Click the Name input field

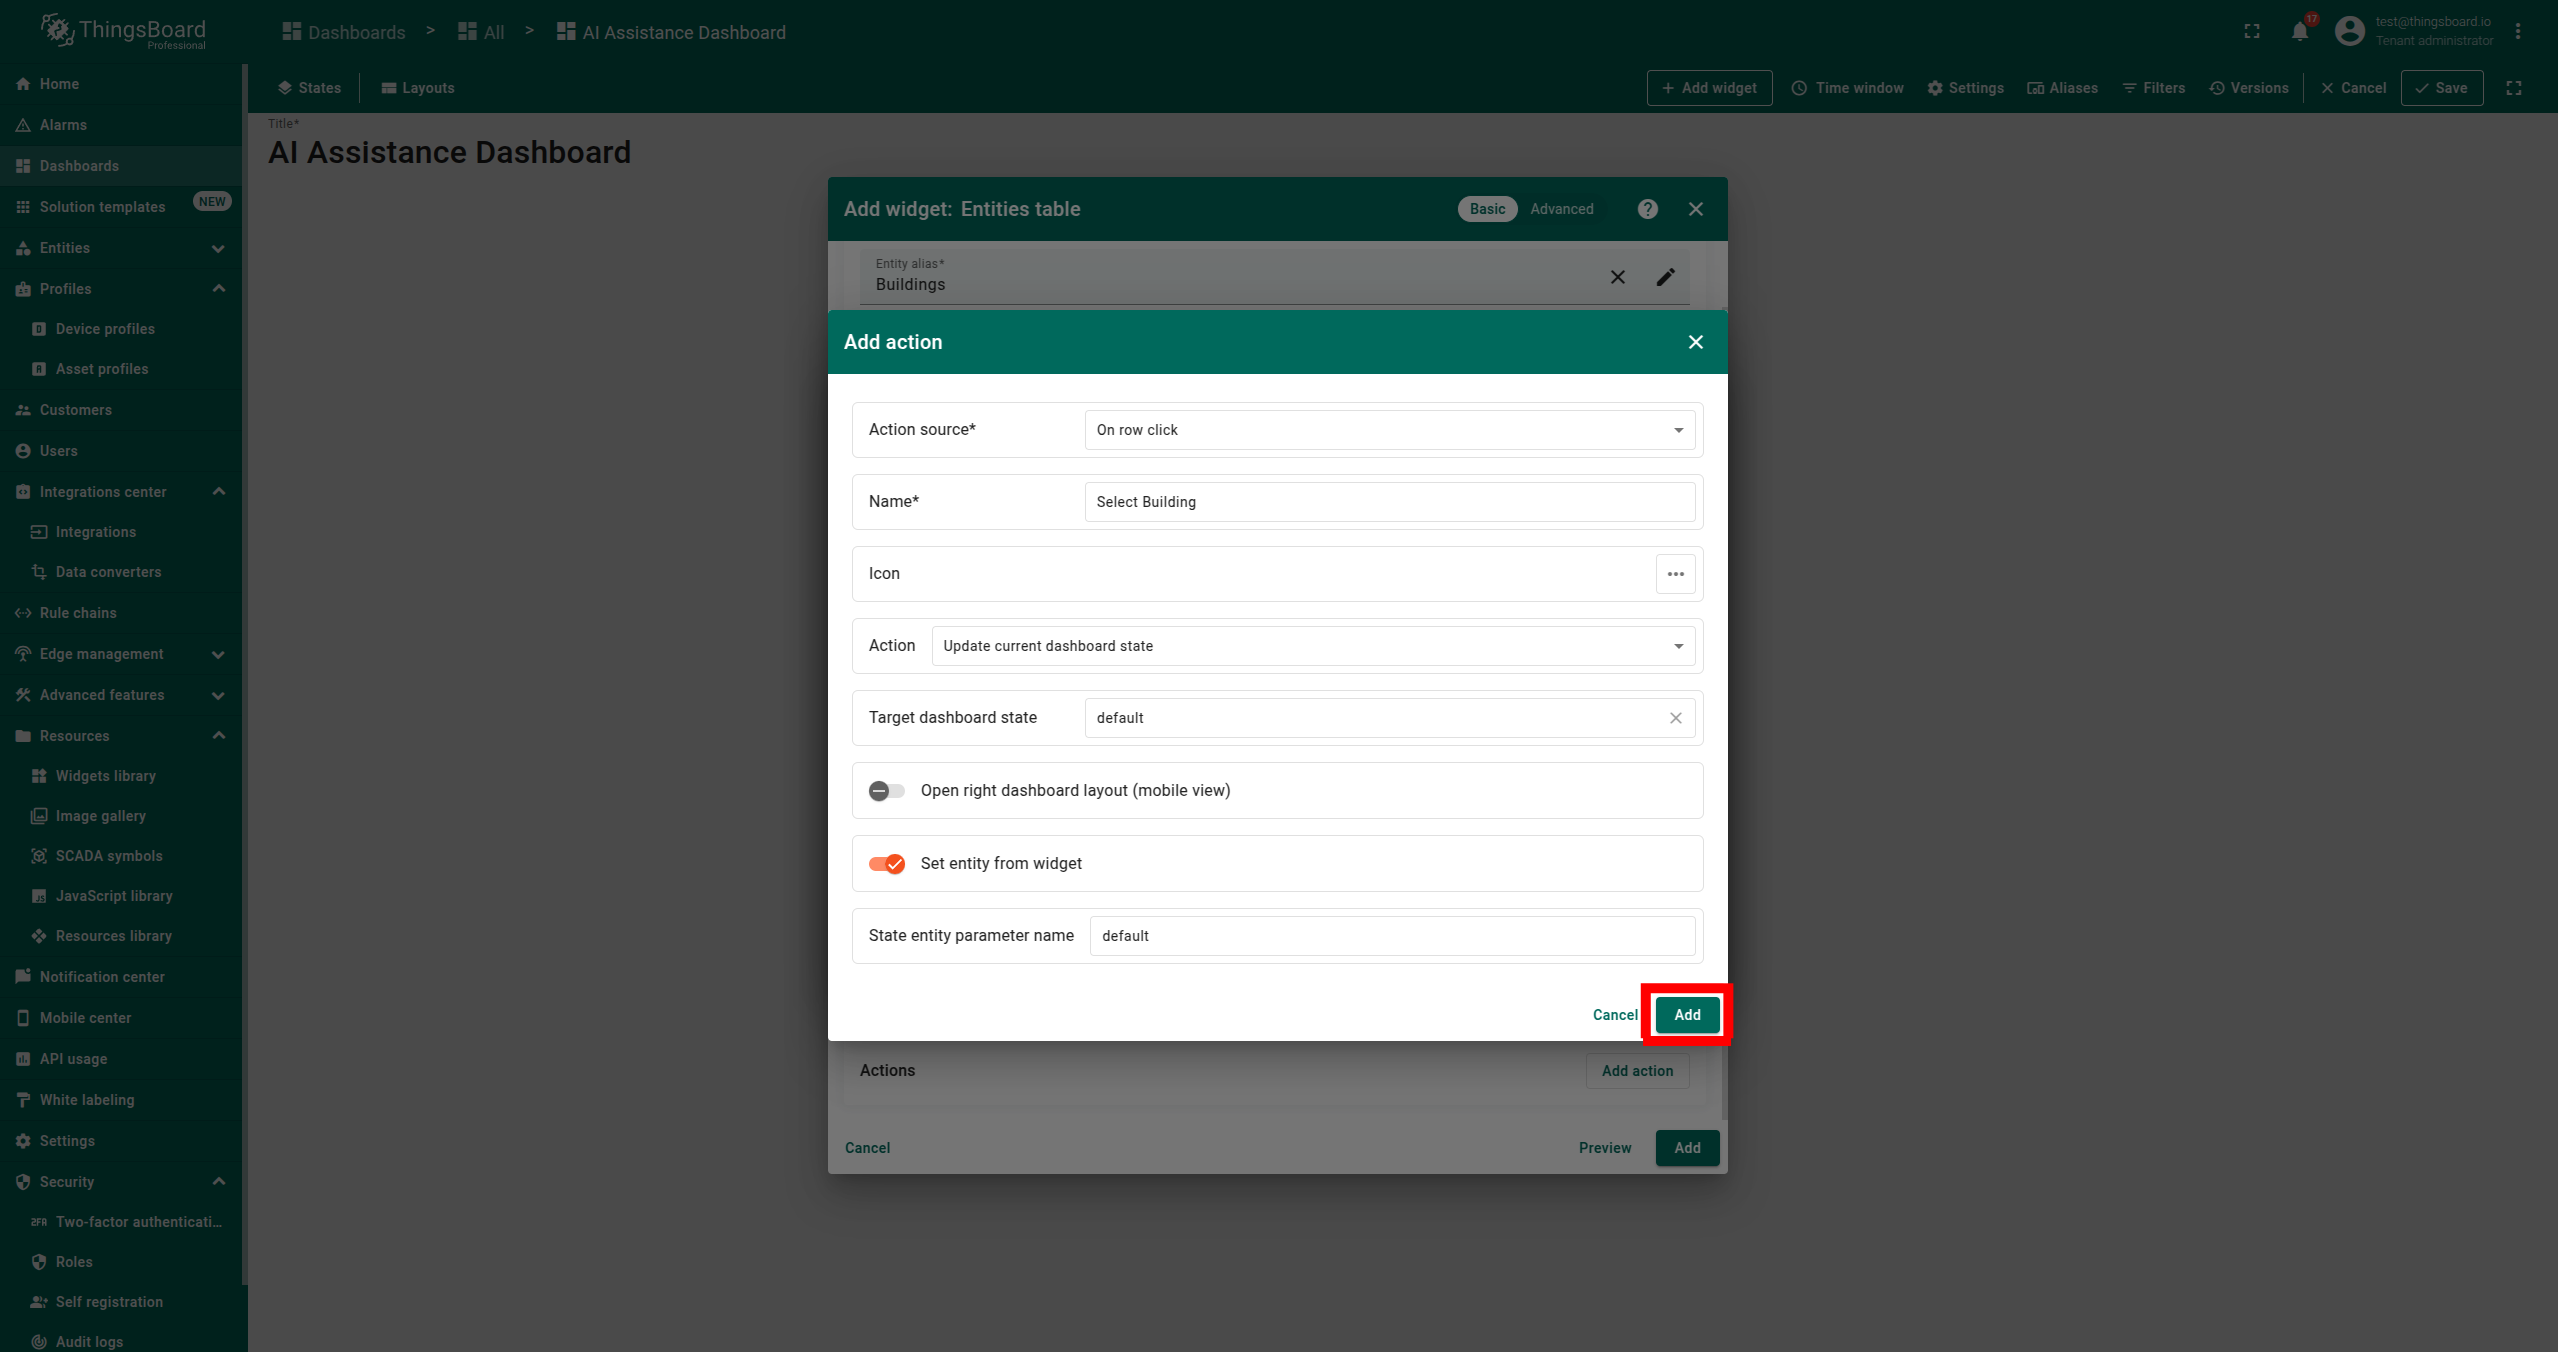(x=1389, y=502)
